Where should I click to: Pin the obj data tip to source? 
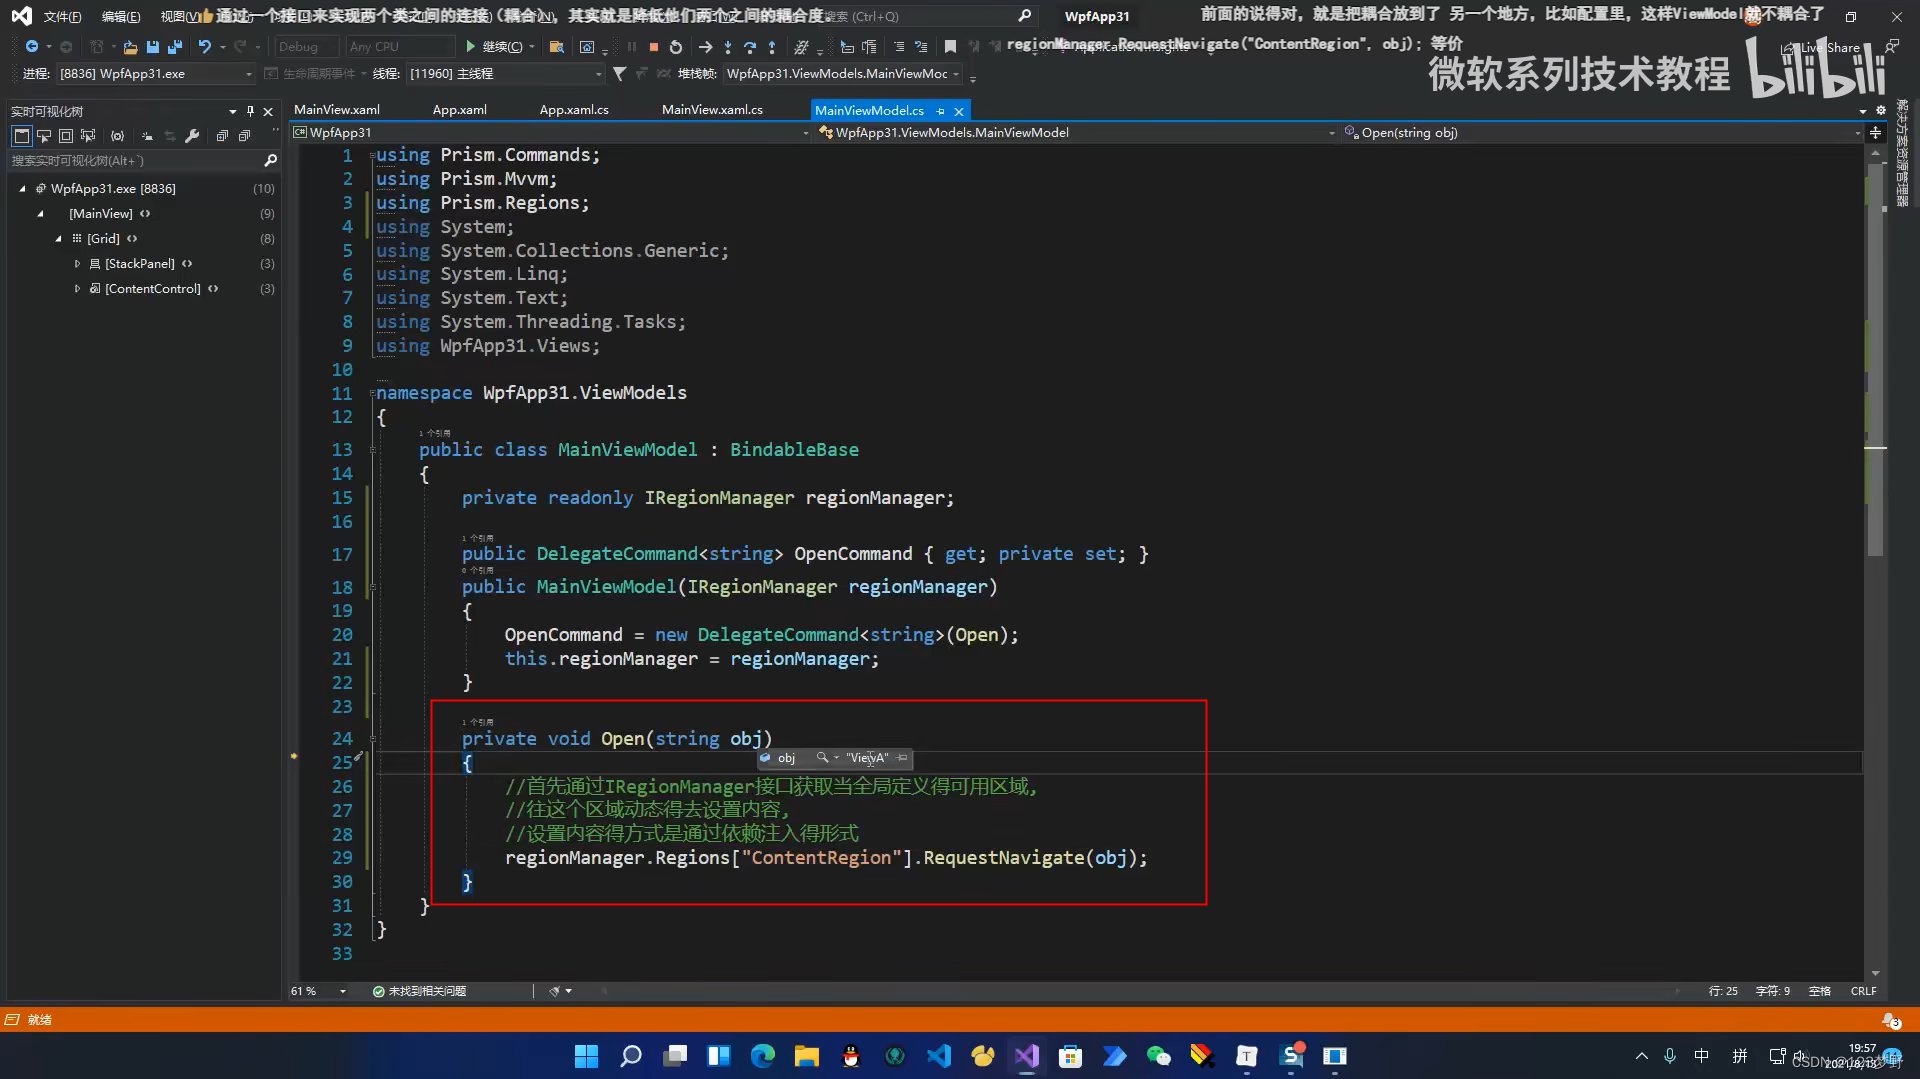902,758
